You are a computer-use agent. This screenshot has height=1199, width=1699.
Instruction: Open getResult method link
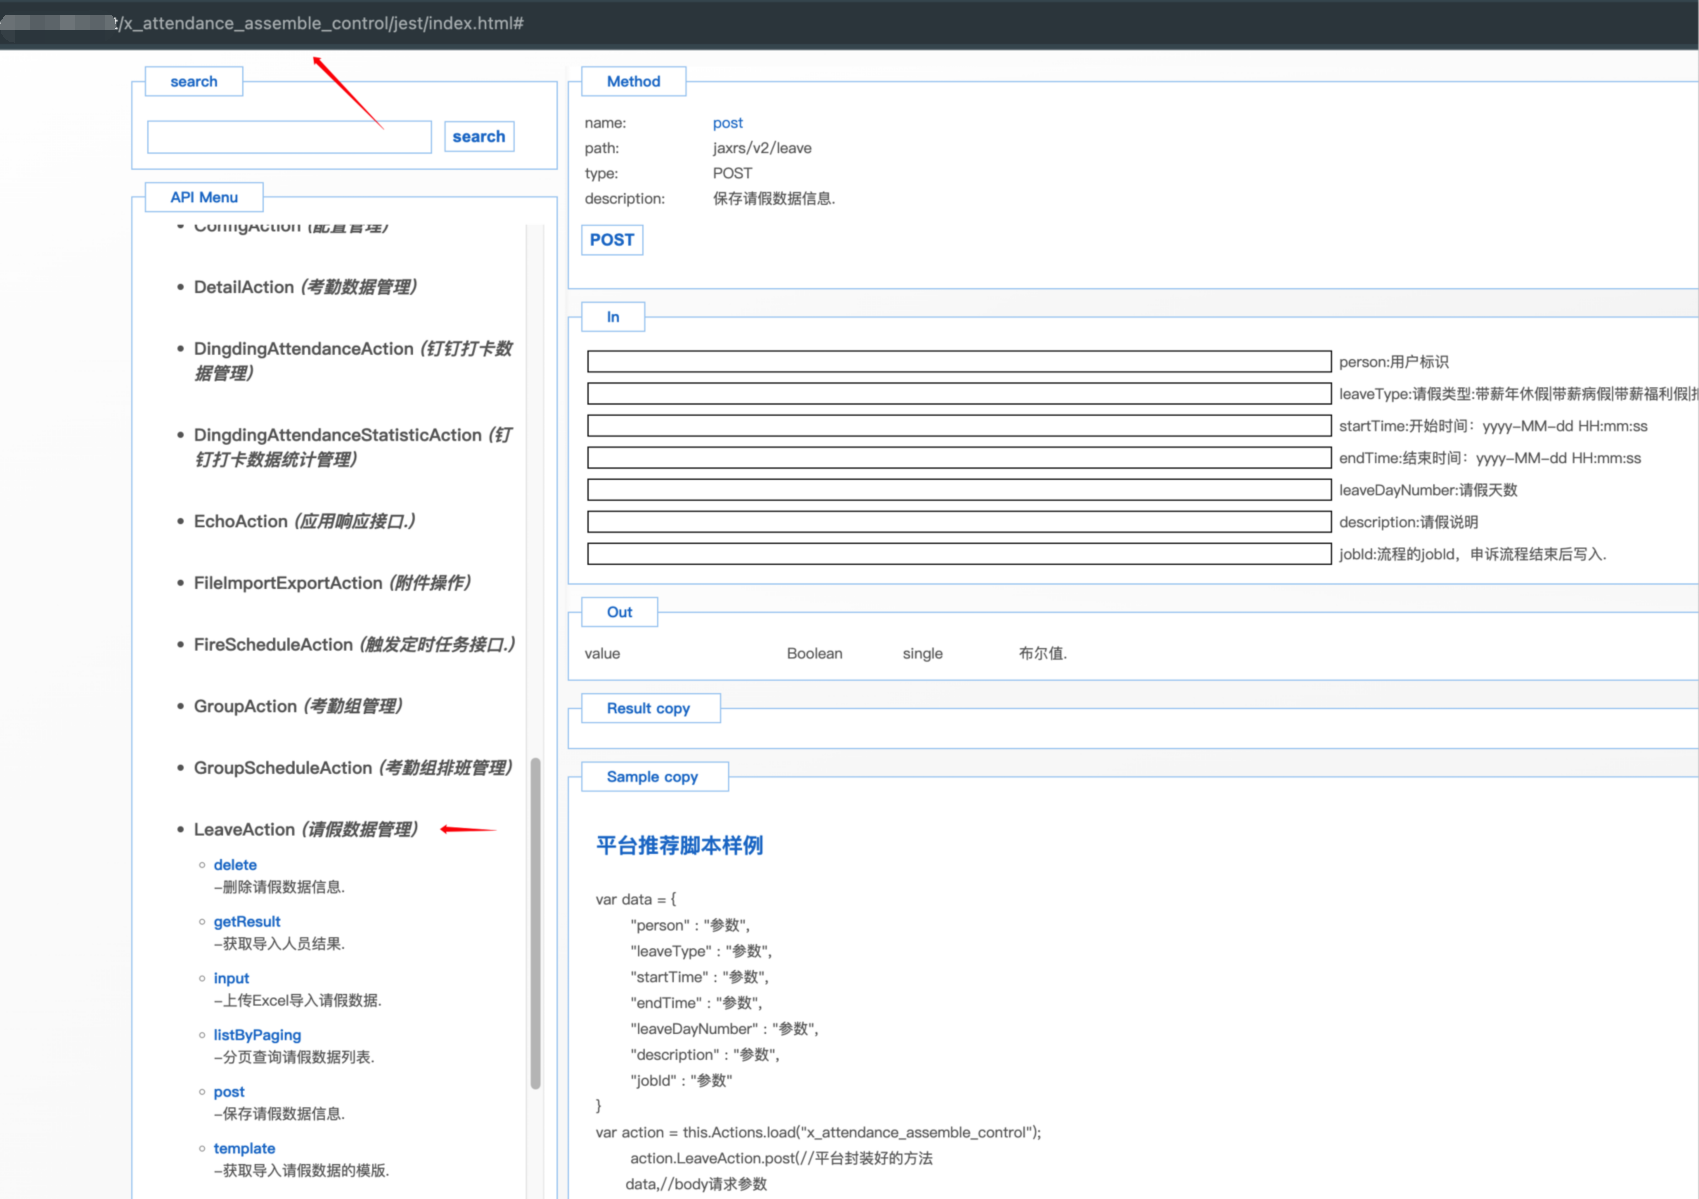[x=247, y=922]
